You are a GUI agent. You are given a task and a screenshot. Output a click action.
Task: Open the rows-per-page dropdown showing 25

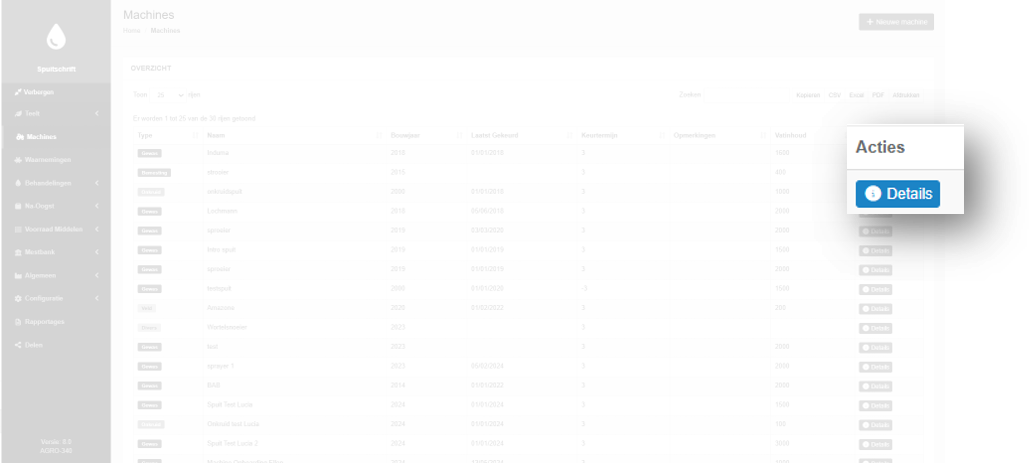click(169, 95)
